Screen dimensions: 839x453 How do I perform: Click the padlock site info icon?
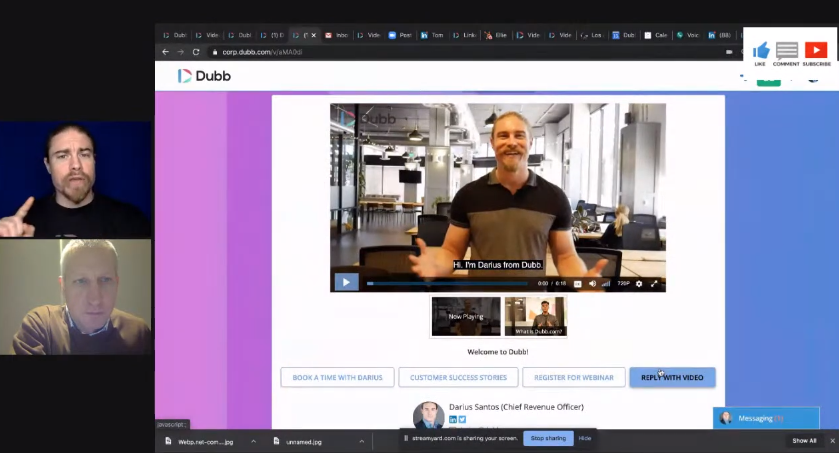pos(215,52)
